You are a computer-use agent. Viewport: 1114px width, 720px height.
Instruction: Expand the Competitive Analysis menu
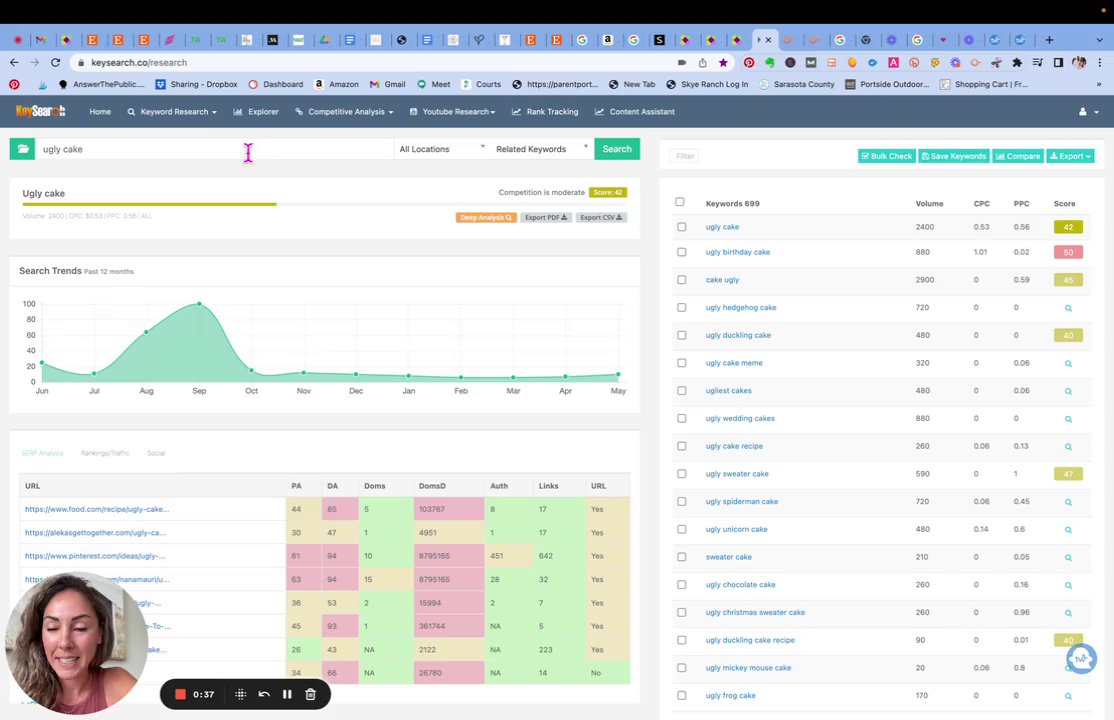click(x=344, y=112)
